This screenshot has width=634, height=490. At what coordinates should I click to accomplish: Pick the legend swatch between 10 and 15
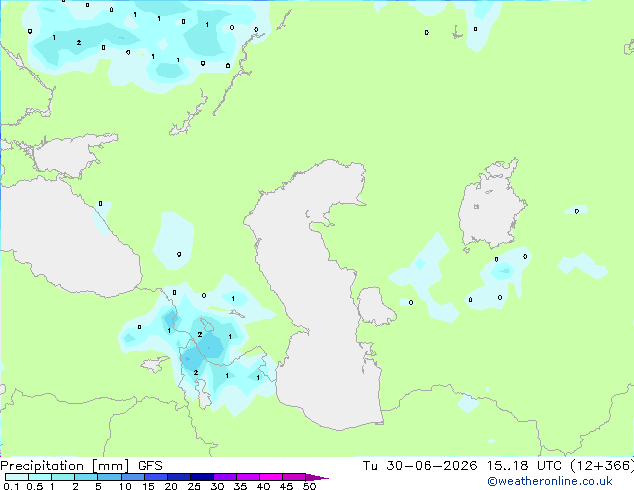pyautogui.click(x=132, y=477)
